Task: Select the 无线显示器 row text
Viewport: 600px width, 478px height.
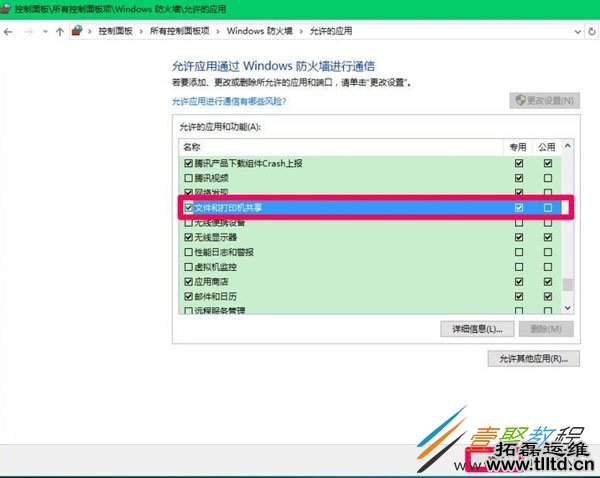Action: point(215,237)
